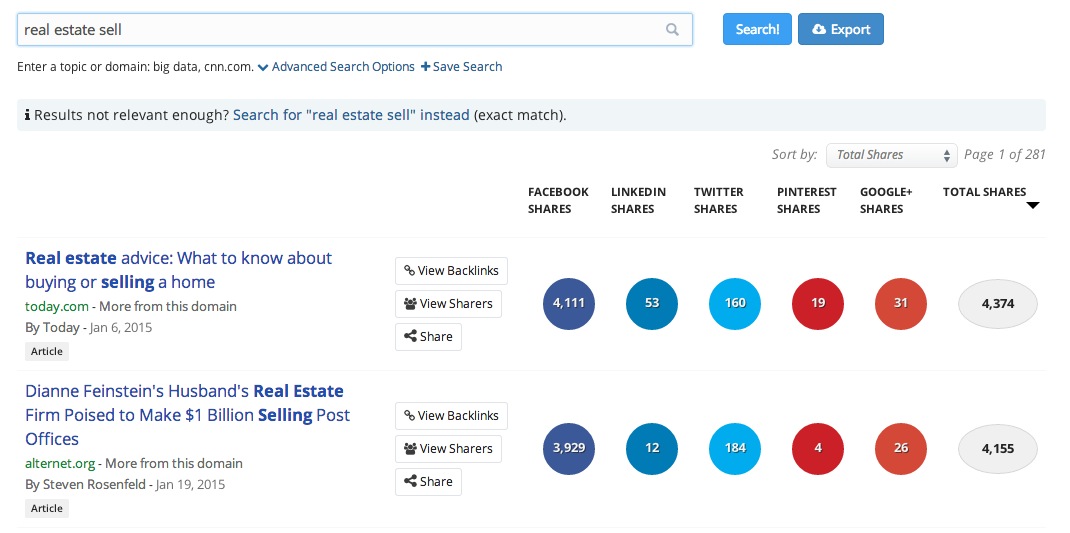Click the 184 Twitter shares circle
This screenshot has height=533, width=1070.
point(735,448)
